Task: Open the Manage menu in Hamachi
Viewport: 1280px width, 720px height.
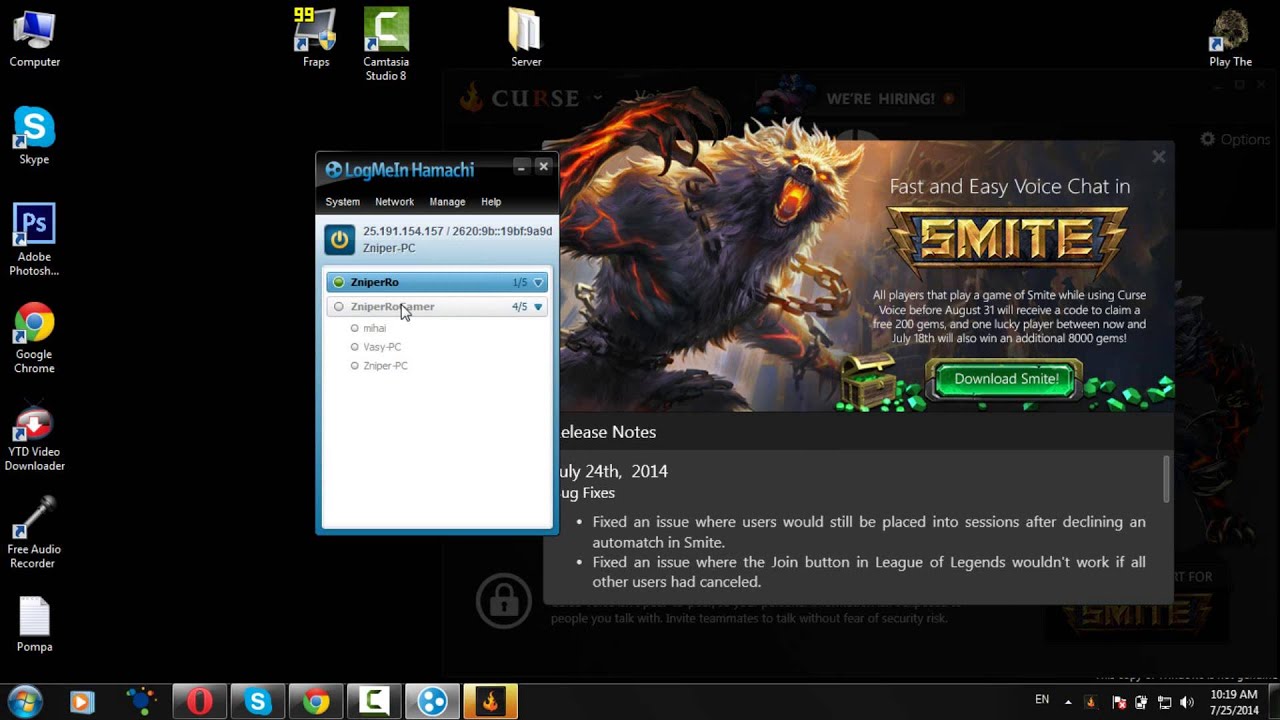Action: click(x=447, y=202)
